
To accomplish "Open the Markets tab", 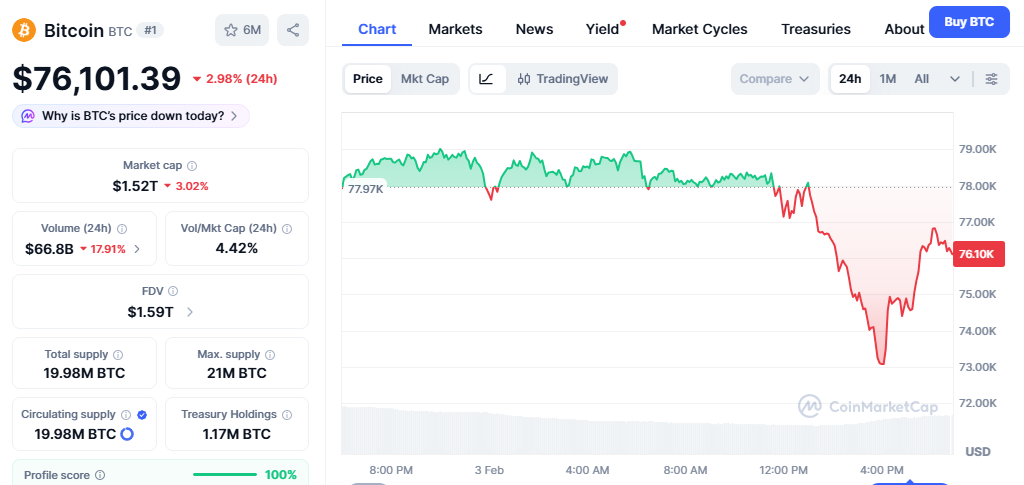I will pos(455,29).
